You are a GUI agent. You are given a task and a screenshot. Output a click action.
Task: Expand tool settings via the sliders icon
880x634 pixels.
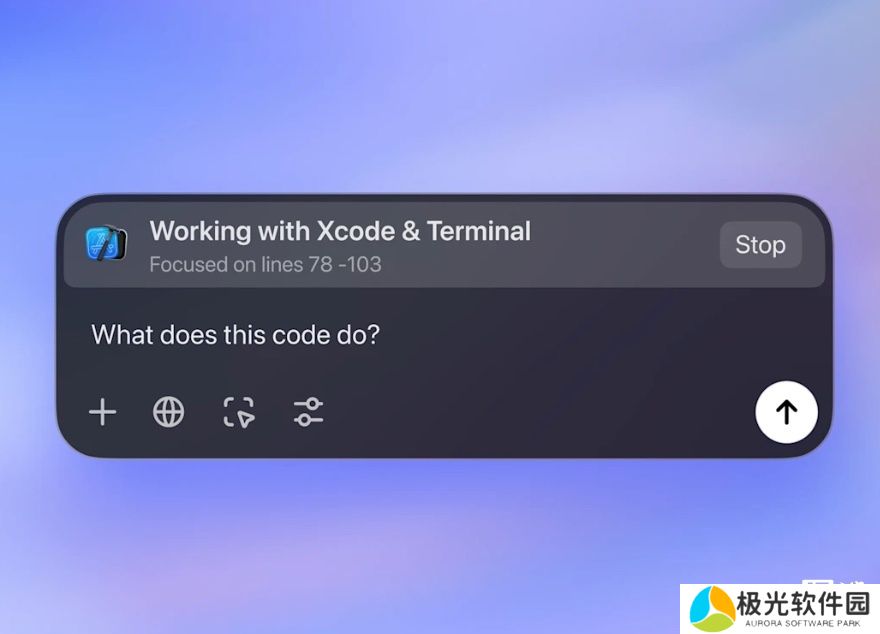point(308,412)
